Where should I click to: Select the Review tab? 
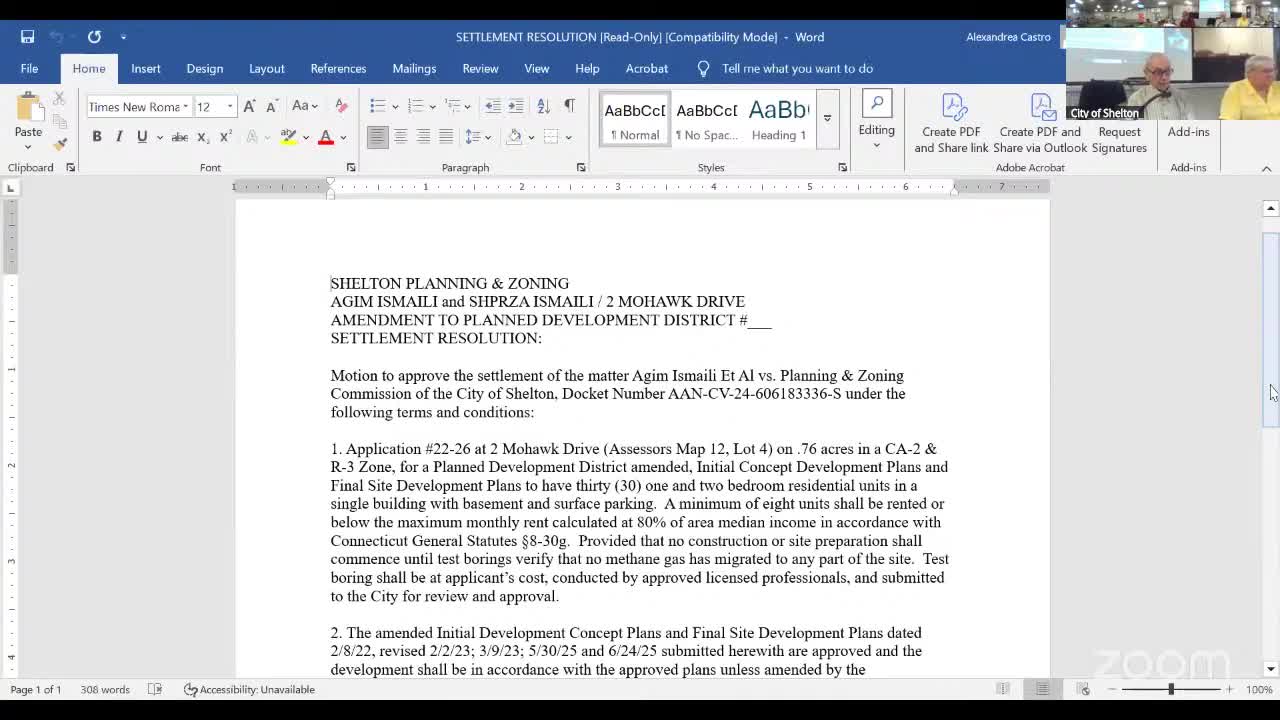(x=480, y=68)
